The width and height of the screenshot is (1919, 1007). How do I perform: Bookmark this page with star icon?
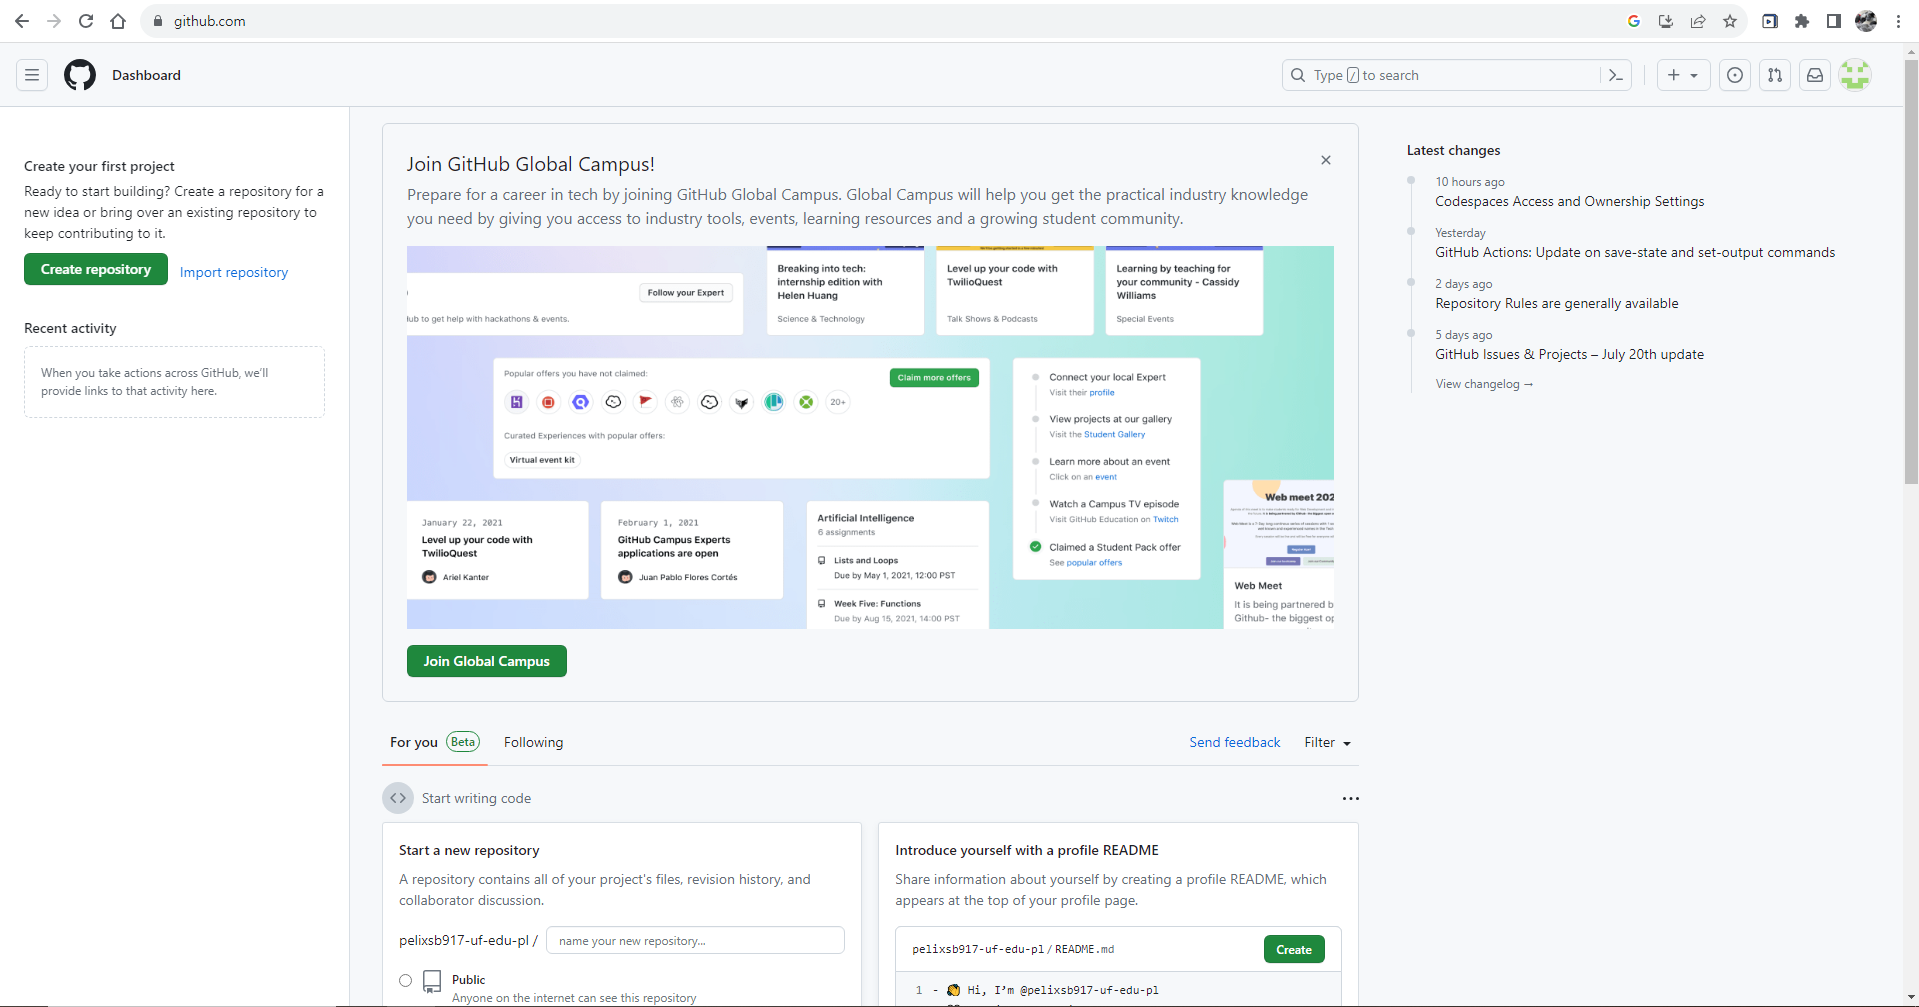tap(1730, 21)
